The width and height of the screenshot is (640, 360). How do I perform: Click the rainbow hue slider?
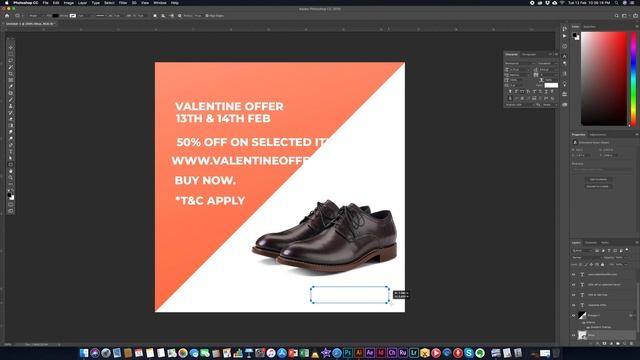point(633,78)
